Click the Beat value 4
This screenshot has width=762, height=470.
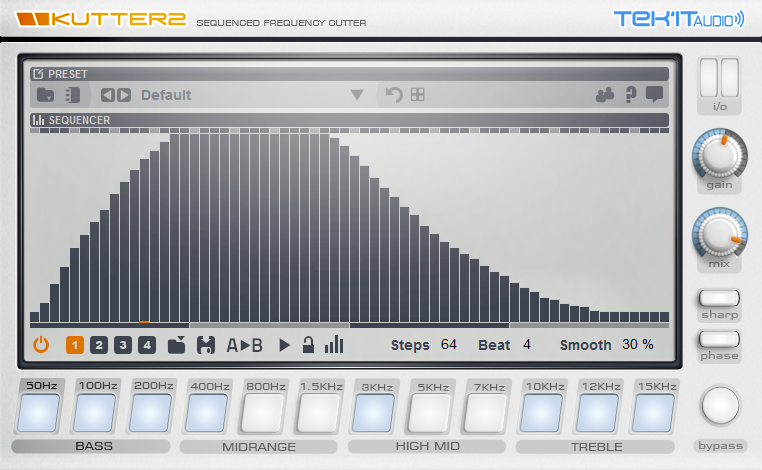coord(527,345)
